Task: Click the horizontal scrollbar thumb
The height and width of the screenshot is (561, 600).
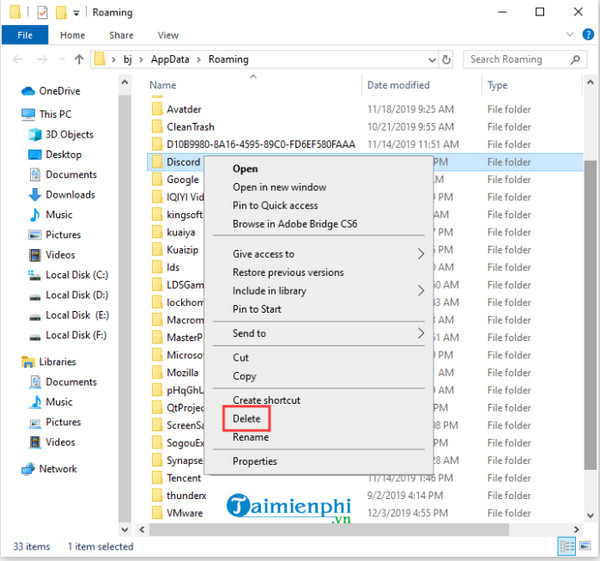Action: (329, 530)
